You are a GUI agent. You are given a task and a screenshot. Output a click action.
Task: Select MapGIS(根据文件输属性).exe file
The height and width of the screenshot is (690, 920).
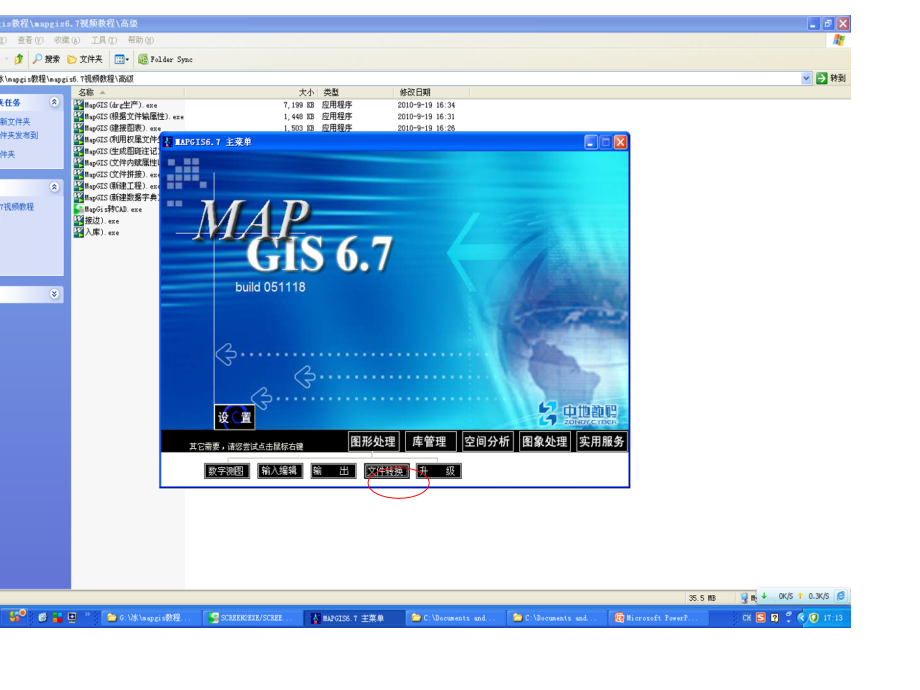128,116
